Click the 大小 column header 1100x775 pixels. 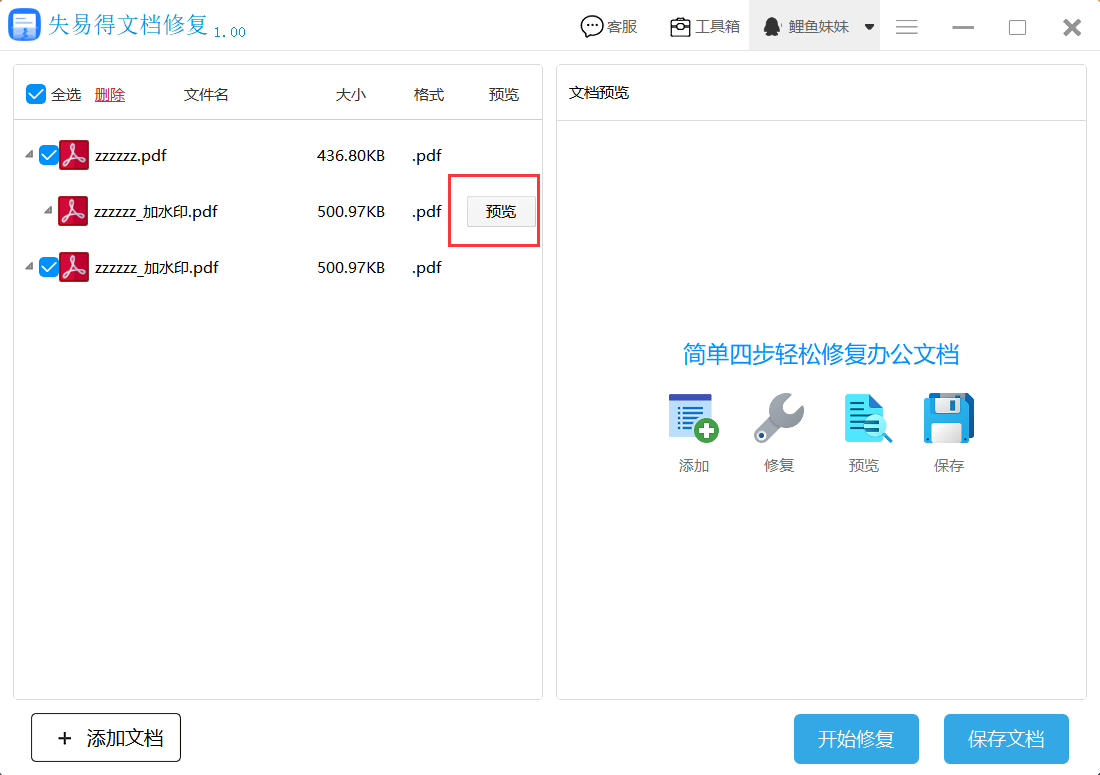[350, 95]
